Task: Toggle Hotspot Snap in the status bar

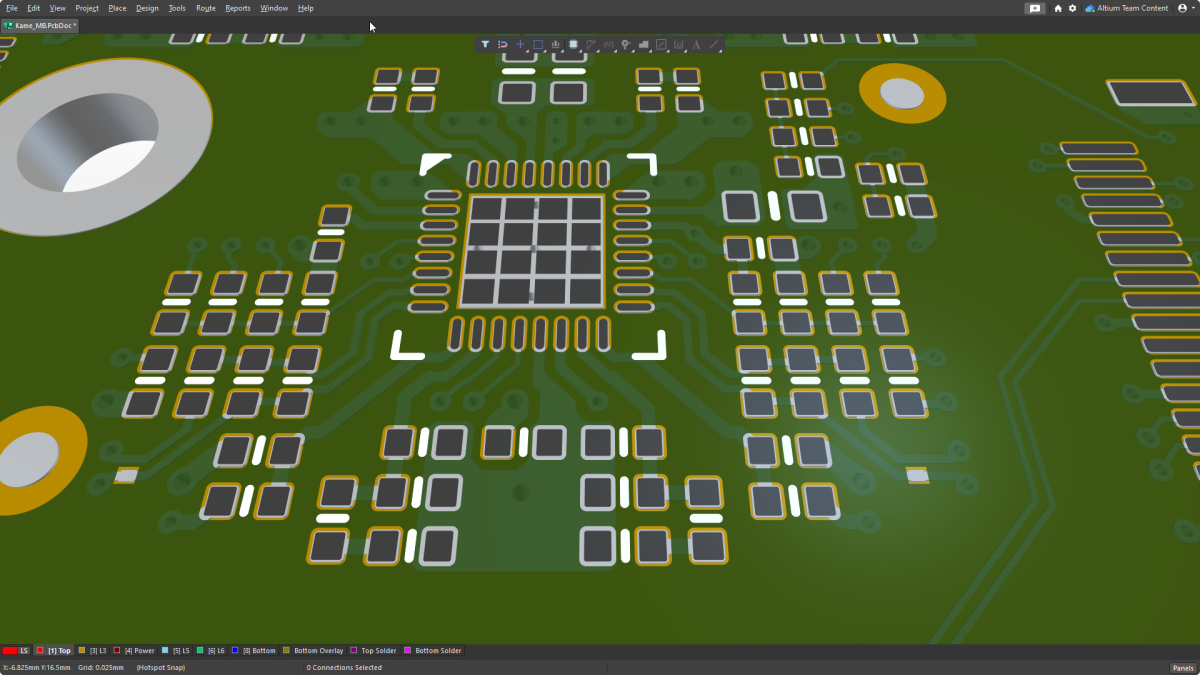Action: 160,667
